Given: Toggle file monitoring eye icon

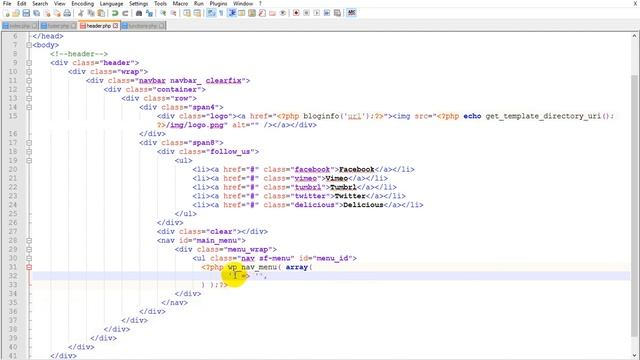Looking at the screenshot, I should [282, 13].
